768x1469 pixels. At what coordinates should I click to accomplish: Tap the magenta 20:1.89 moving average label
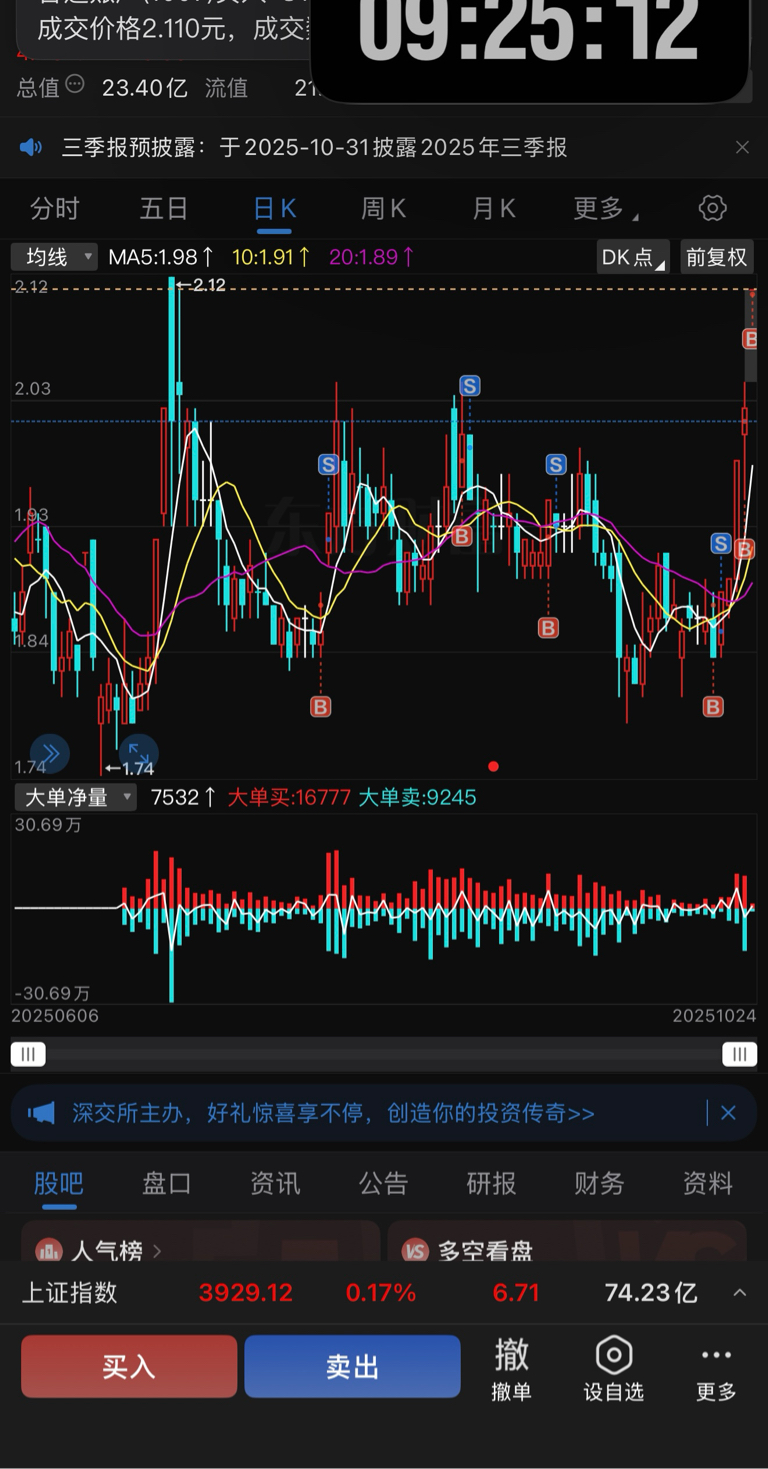[372, 257]
